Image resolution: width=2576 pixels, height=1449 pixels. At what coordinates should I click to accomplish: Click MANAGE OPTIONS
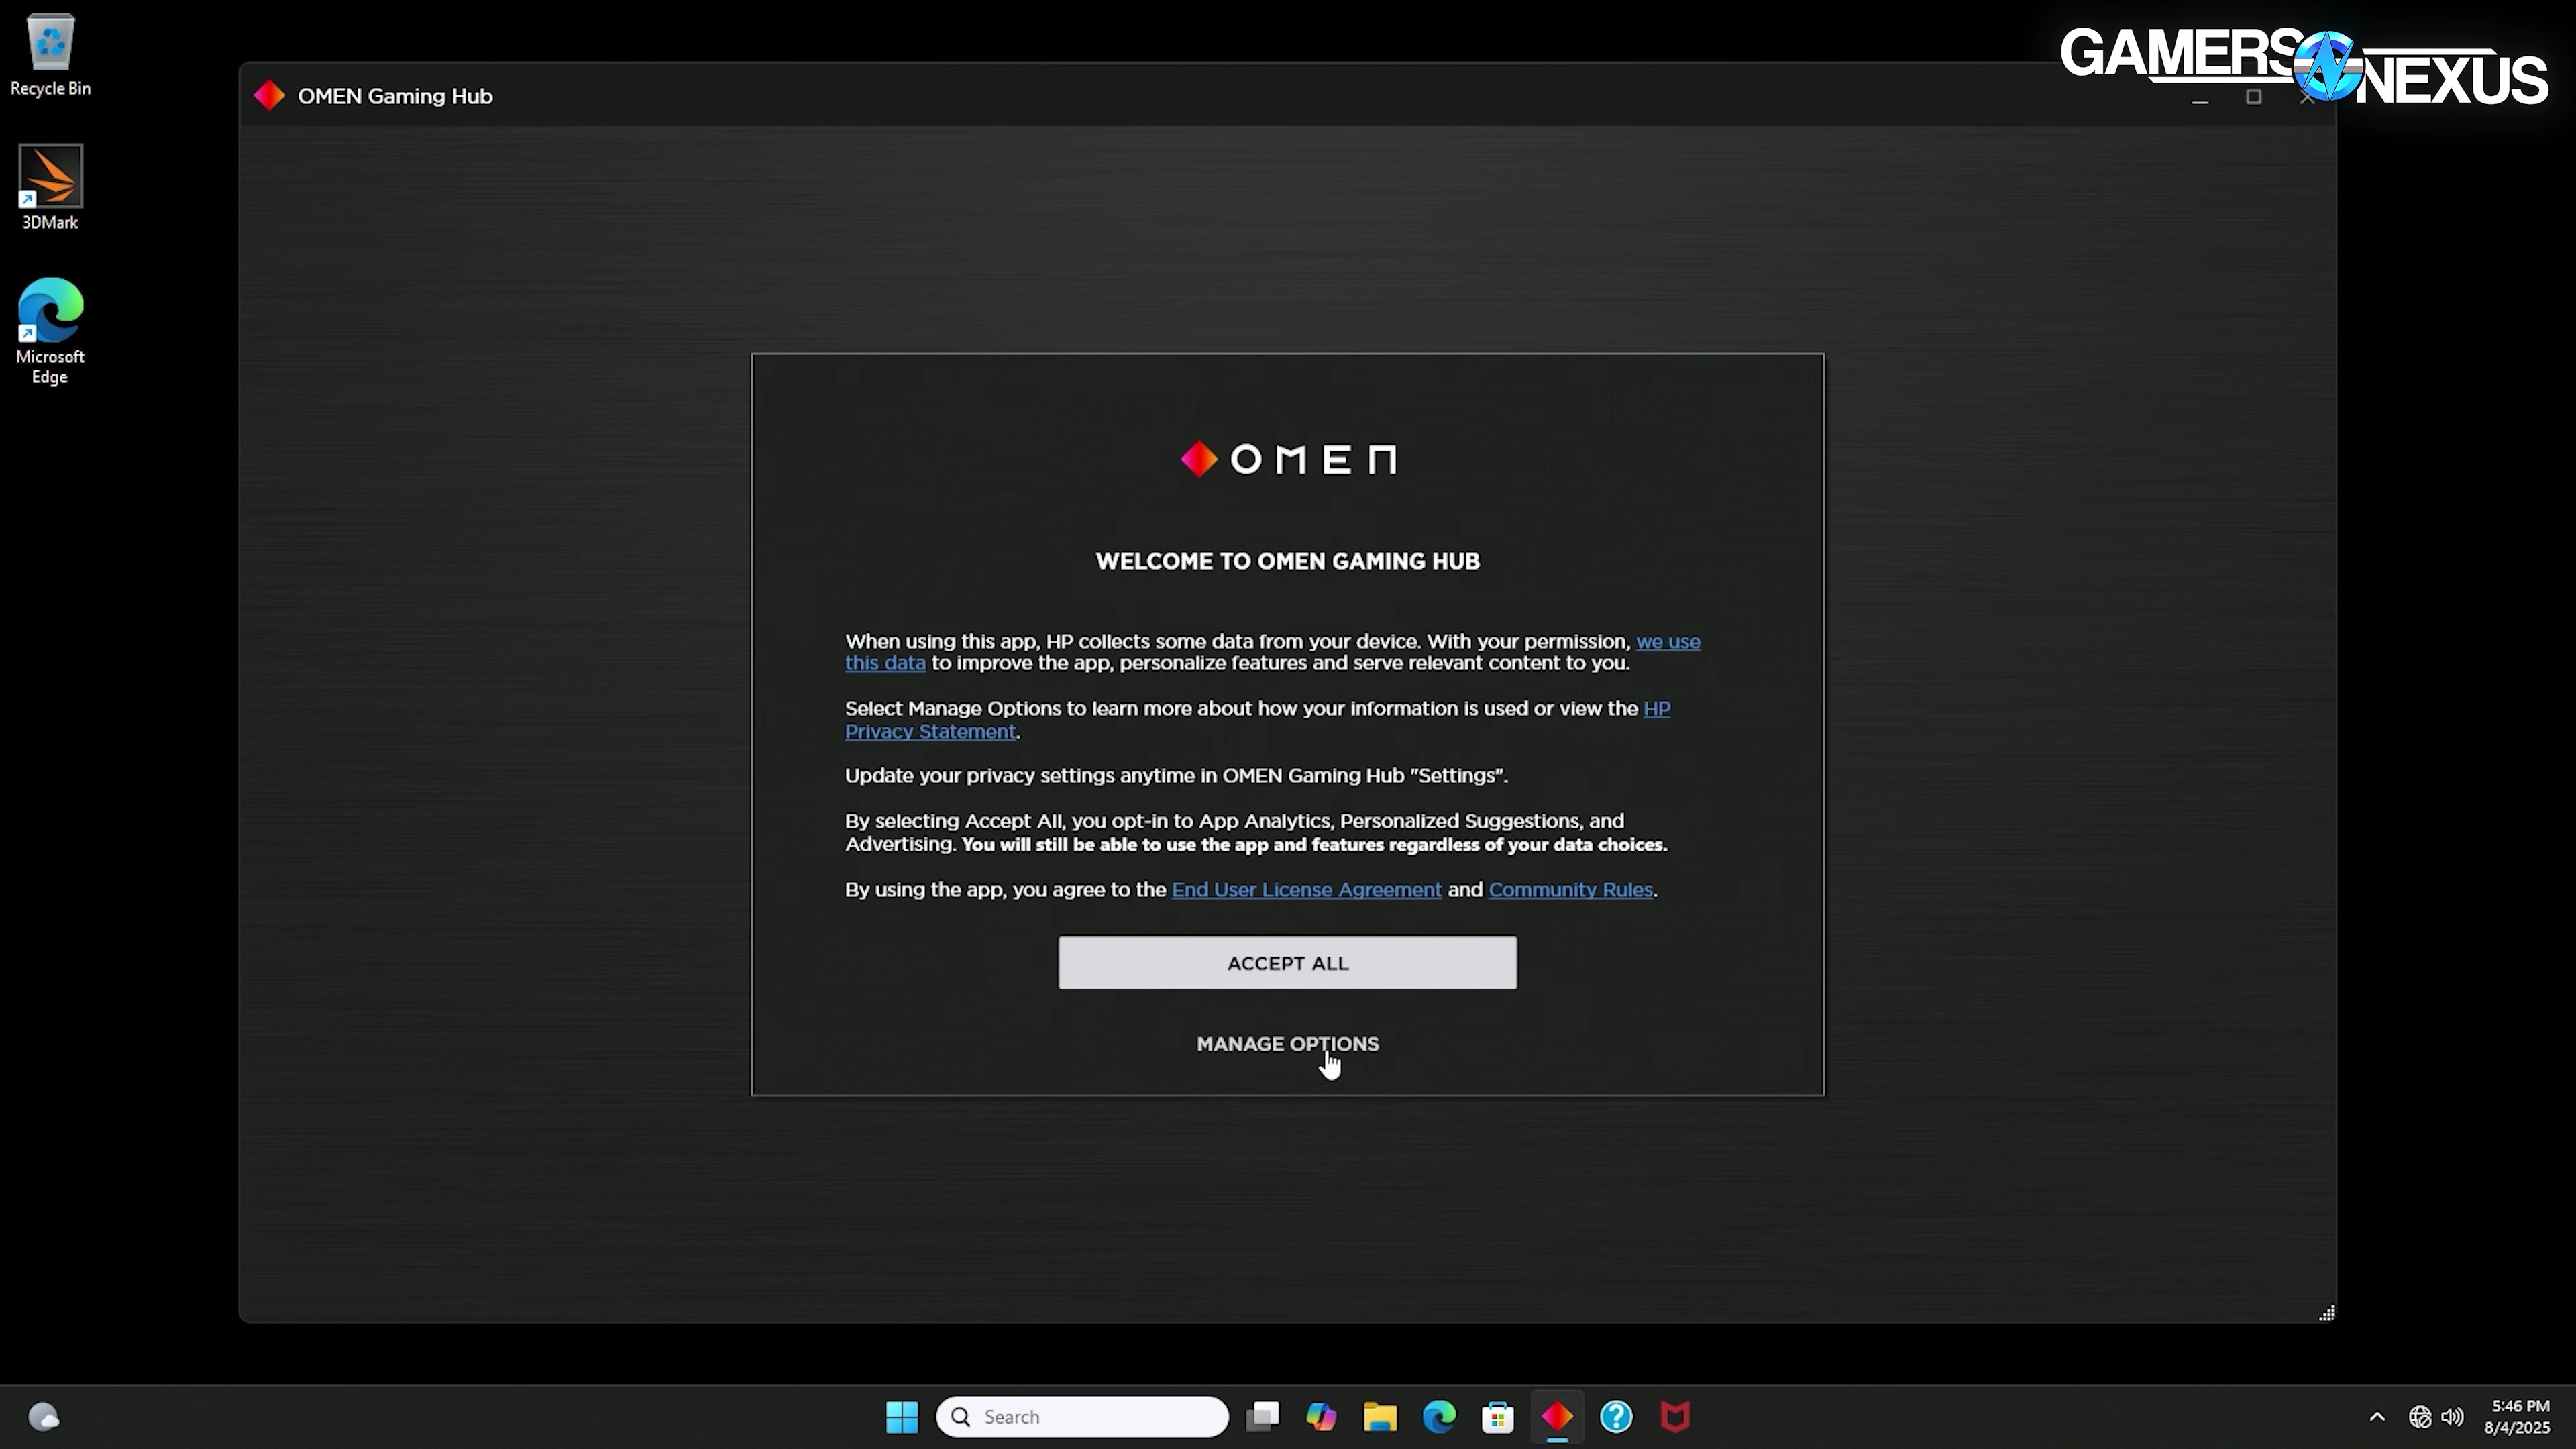click(1287, 1044)
